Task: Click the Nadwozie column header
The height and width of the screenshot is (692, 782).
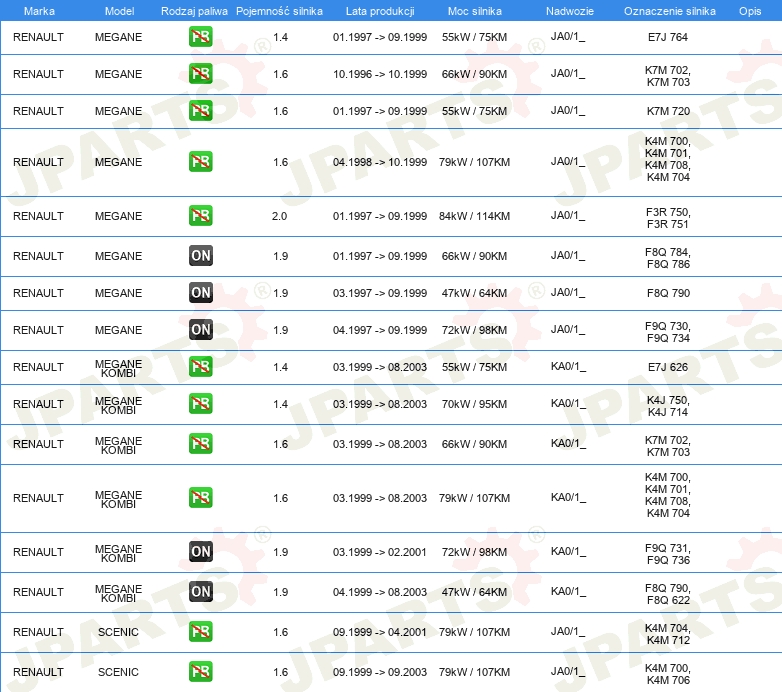Action: (570, 11)
